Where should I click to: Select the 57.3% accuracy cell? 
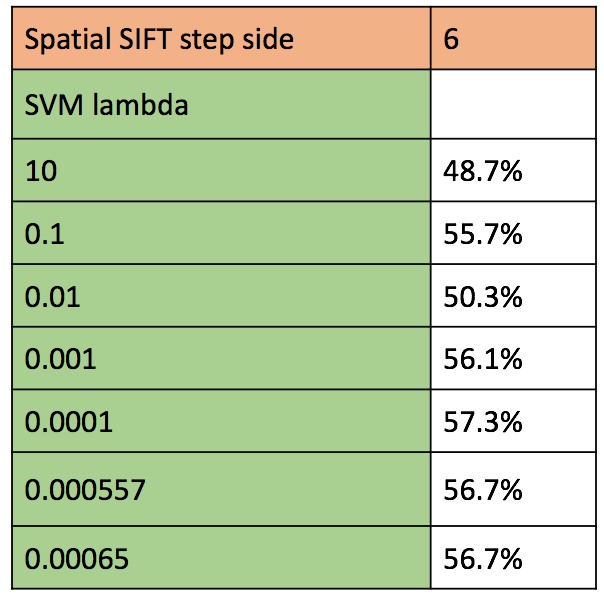coord(514,422)
